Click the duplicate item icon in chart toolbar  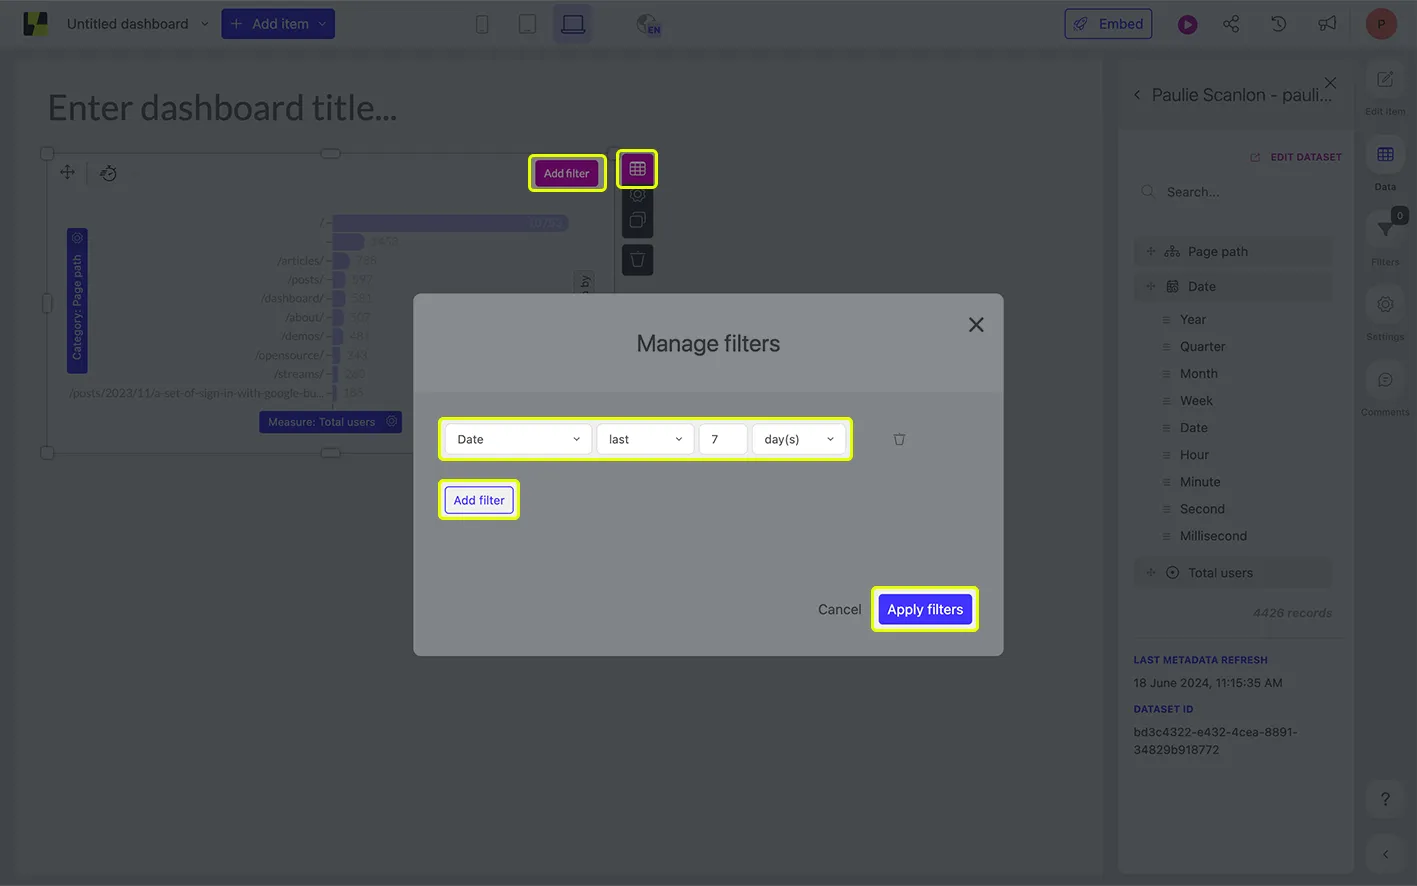(637, 220)
